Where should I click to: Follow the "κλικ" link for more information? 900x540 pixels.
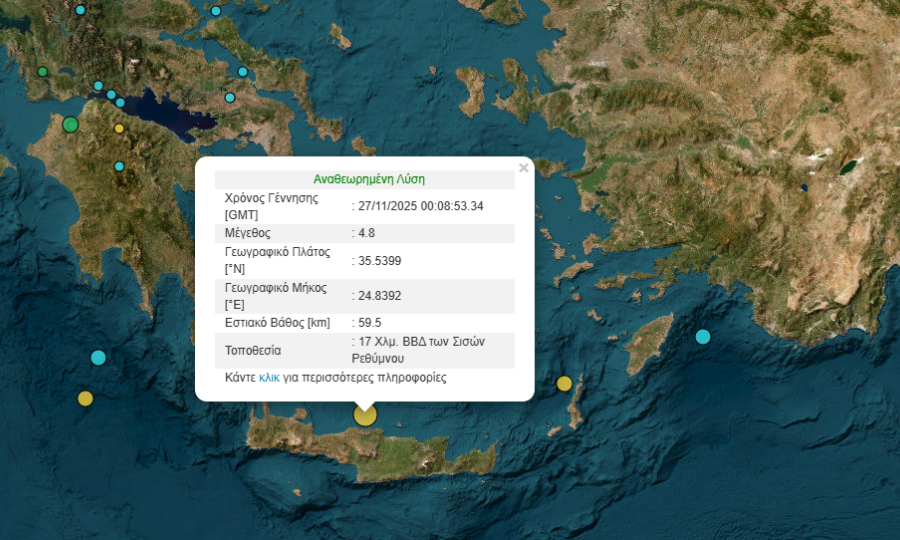(269, 378)
